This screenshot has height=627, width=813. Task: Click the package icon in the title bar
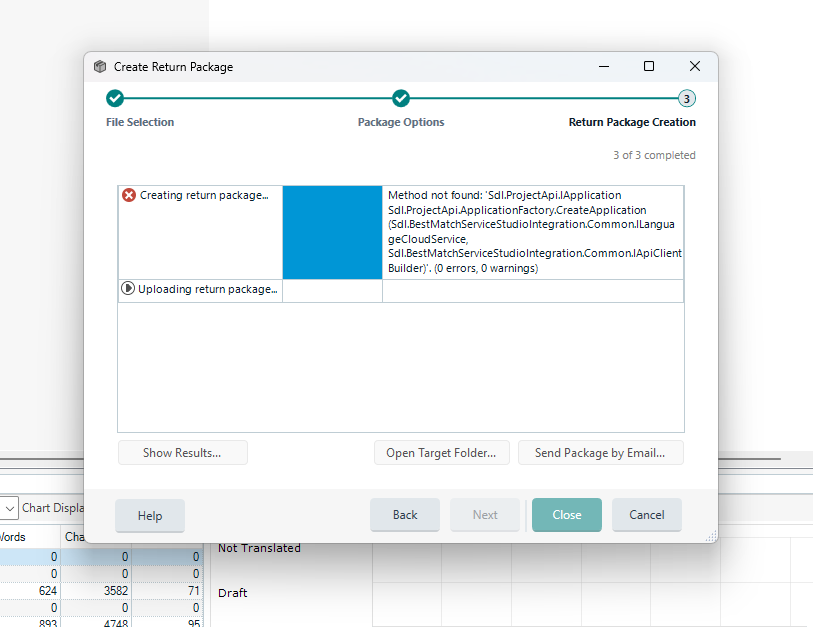click(x=100, y=67)
